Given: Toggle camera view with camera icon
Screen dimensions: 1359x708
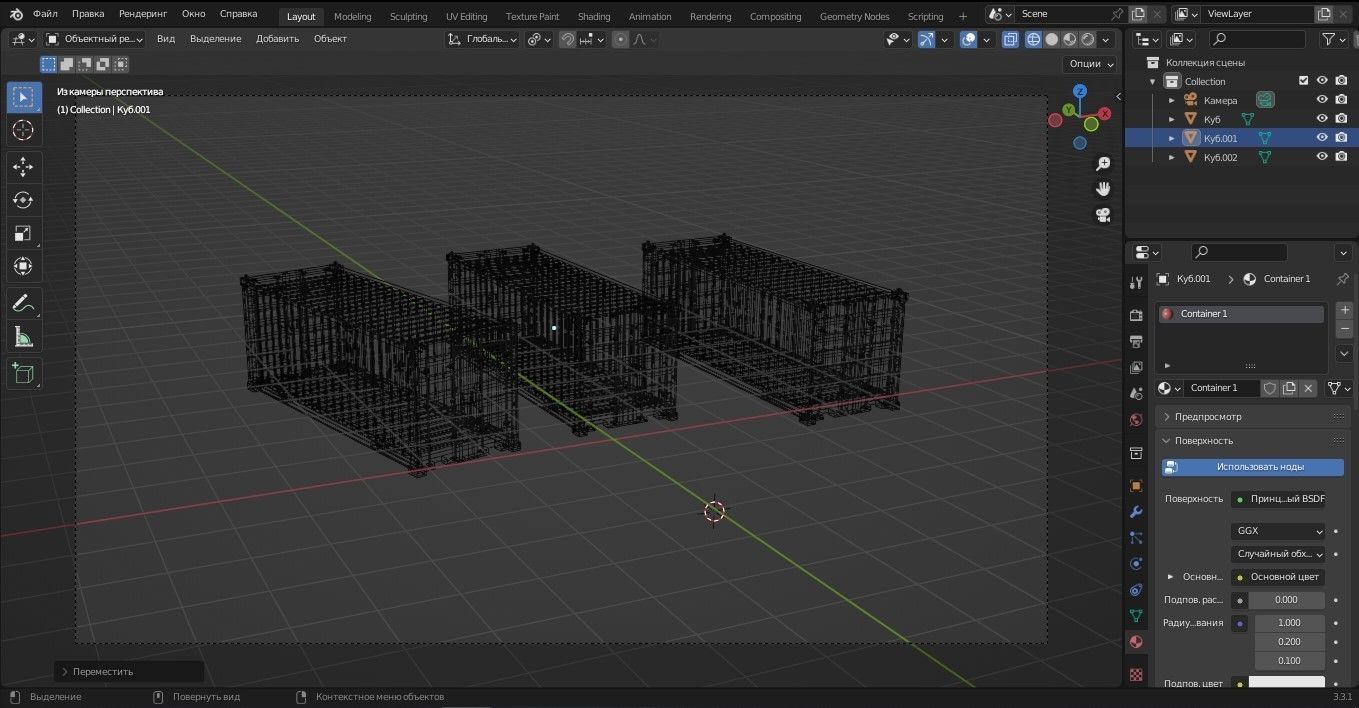Looking at the screenshot, I should point(1103,214).
